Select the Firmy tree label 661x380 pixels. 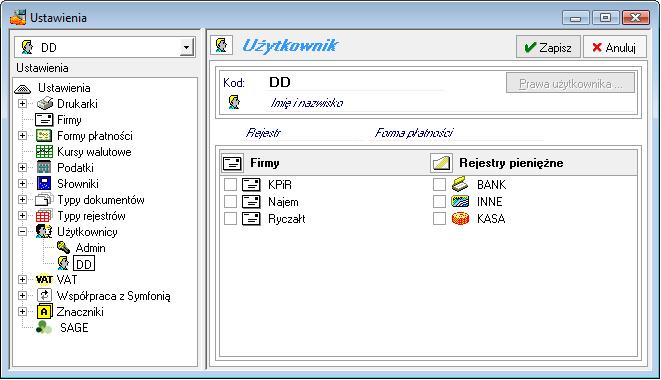click(x=69, y=120)
